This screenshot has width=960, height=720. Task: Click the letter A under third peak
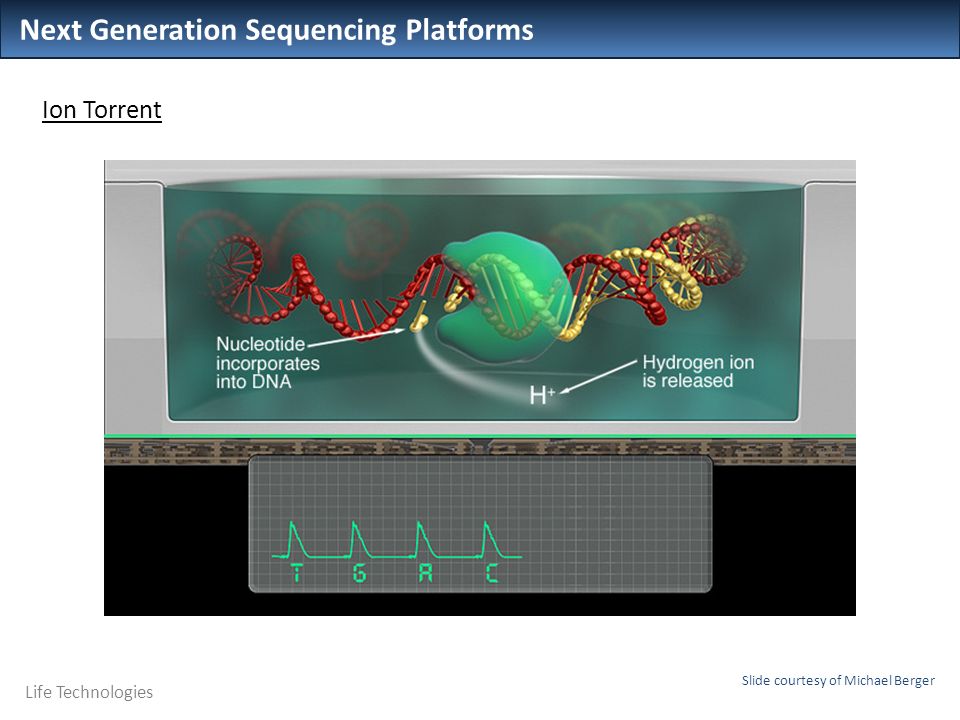(x=426, y=574)
